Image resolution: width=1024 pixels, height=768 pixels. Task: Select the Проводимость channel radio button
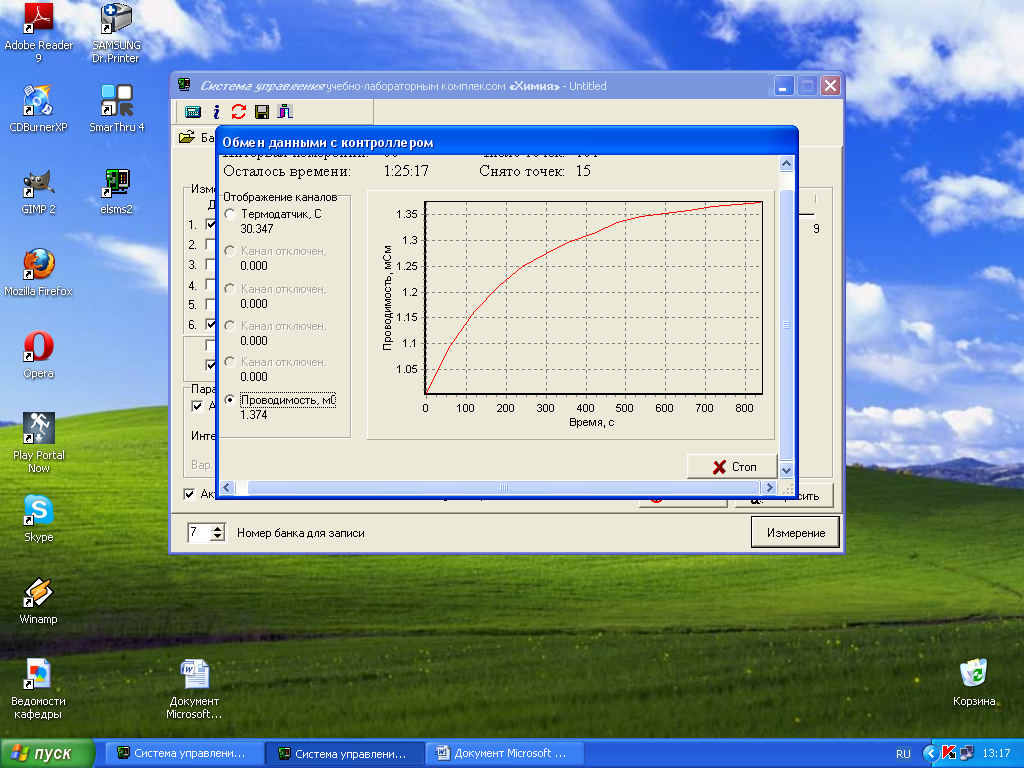(x=230, y=400)
